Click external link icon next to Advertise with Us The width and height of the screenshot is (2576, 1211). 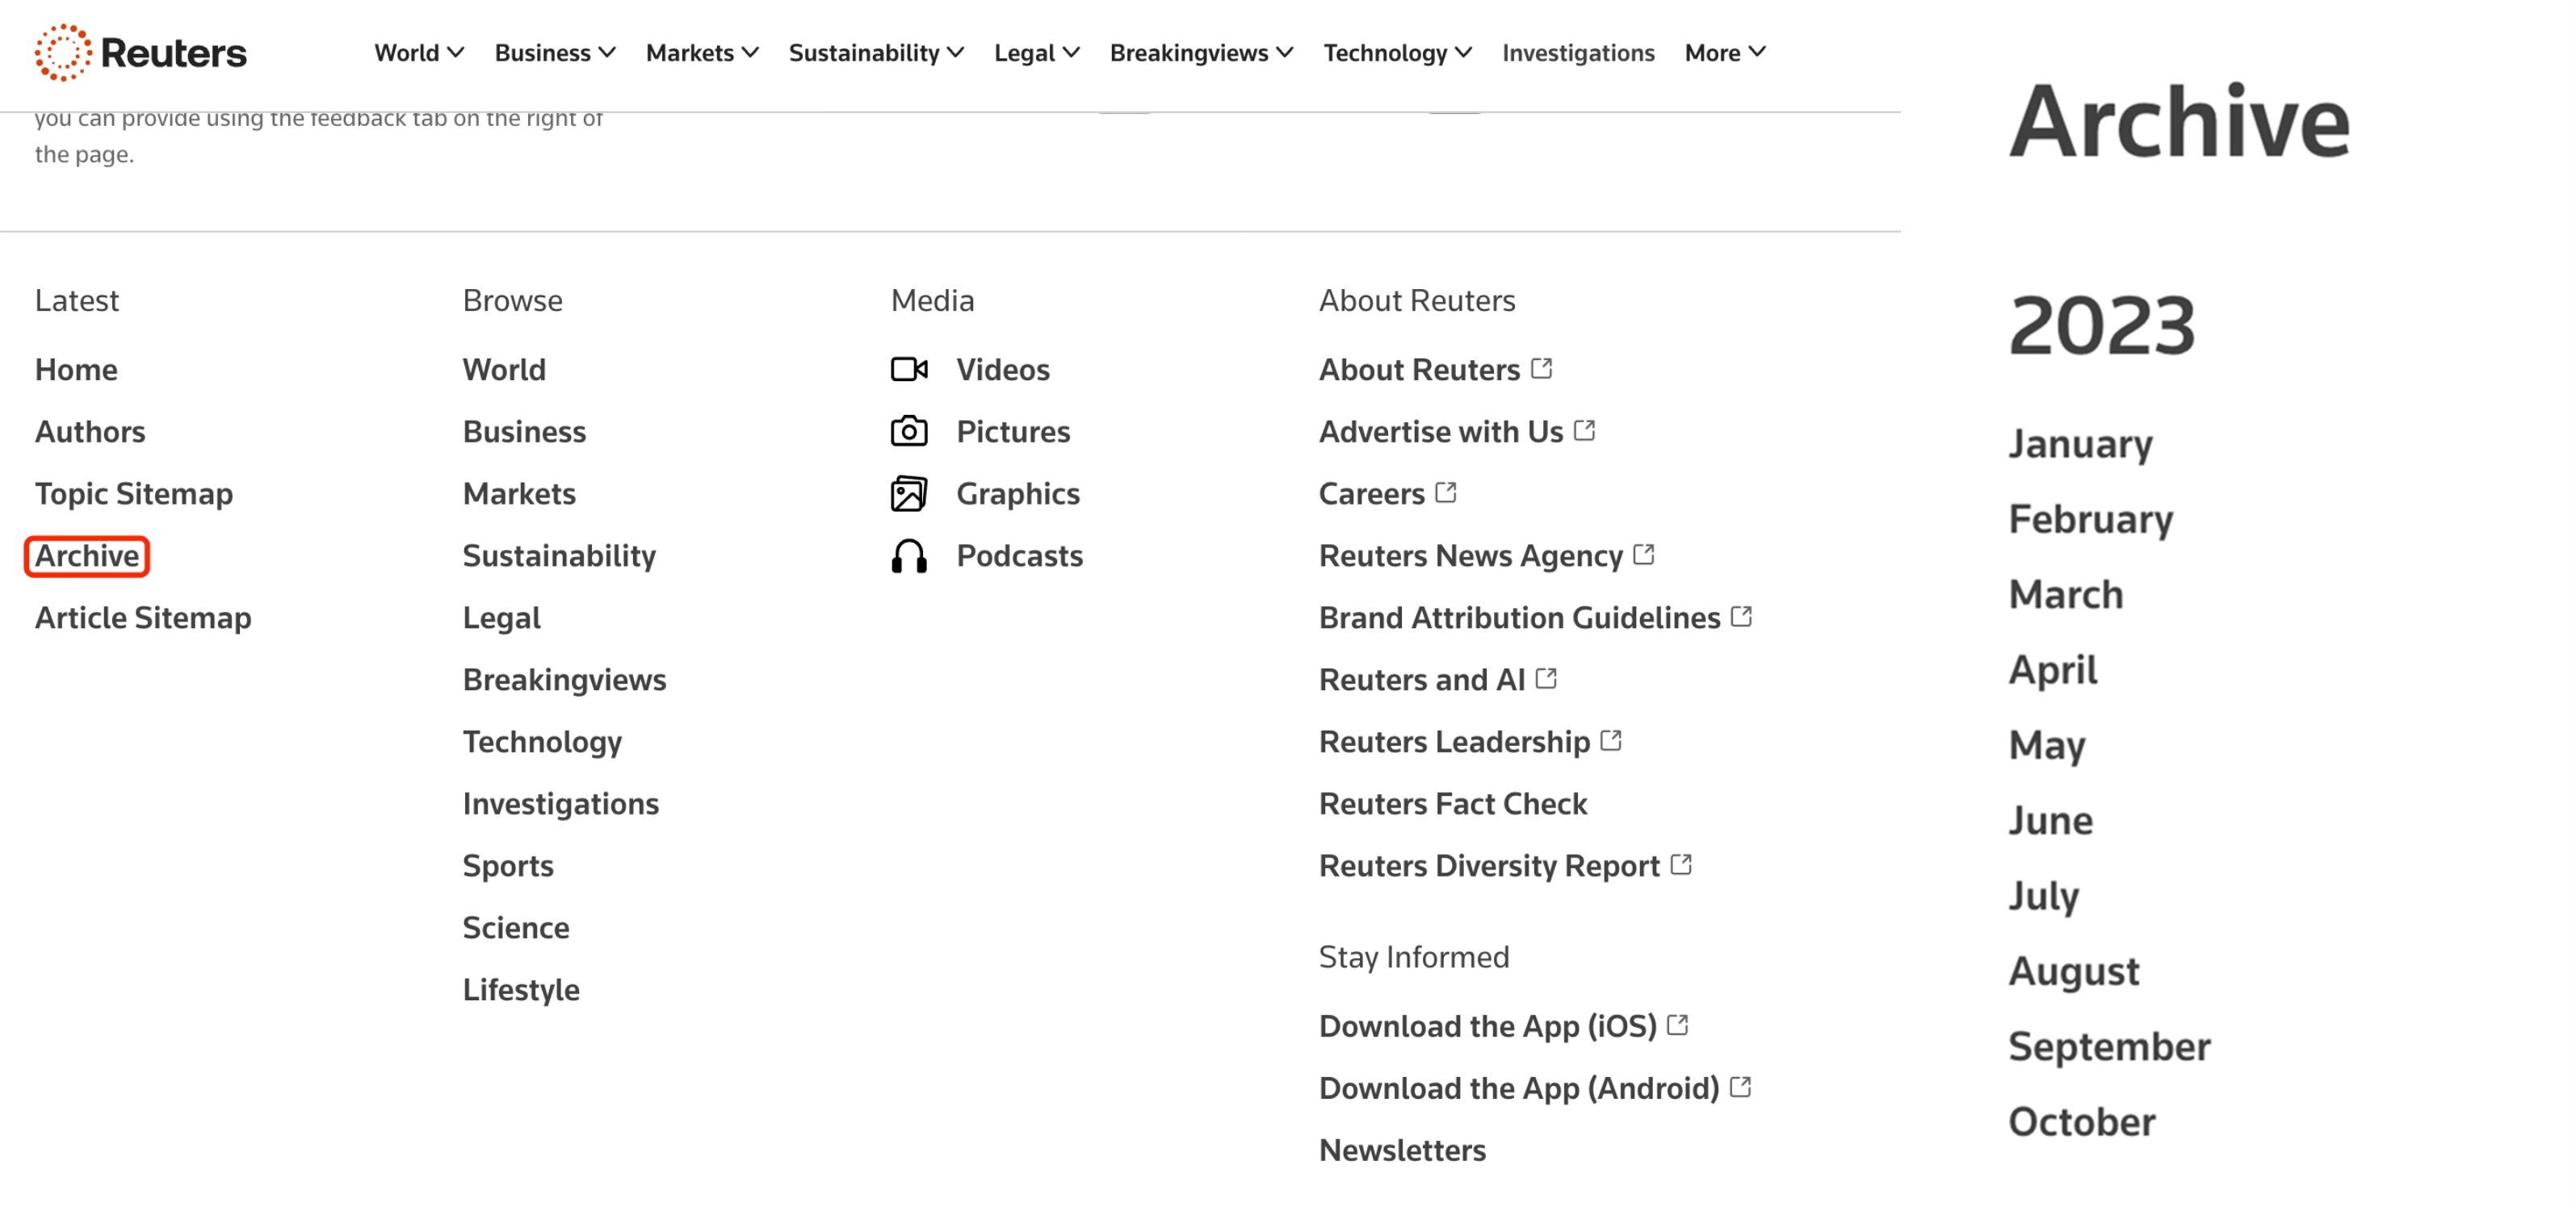point(1585,430)
